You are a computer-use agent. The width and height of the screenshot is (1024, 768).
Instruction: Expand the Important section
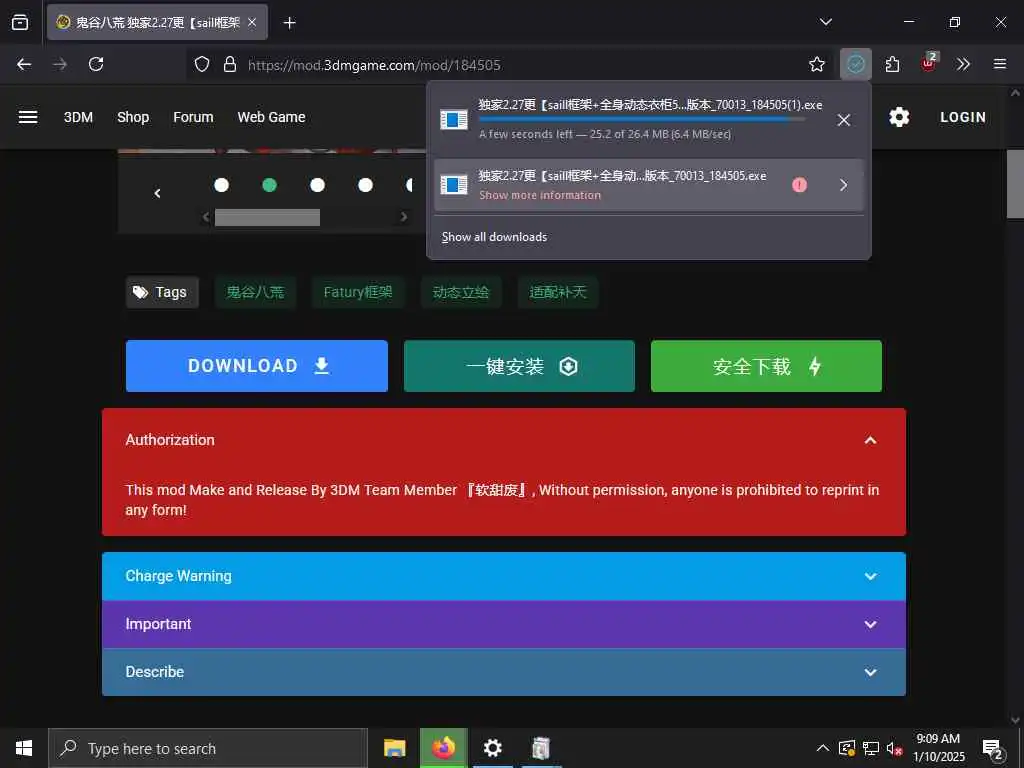pos(504,624)
